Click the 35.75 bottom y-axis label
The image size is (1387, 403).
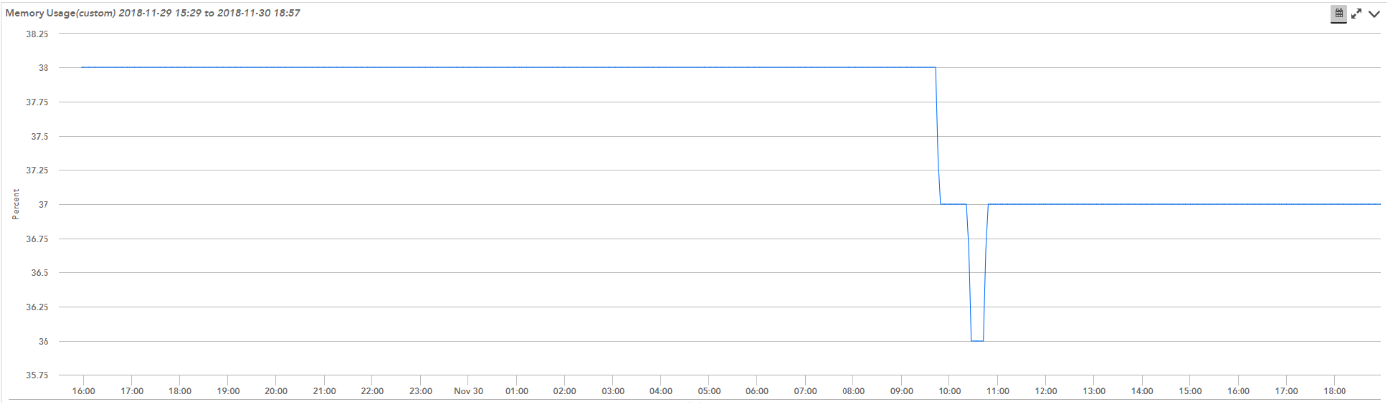[x=37, y=375]
